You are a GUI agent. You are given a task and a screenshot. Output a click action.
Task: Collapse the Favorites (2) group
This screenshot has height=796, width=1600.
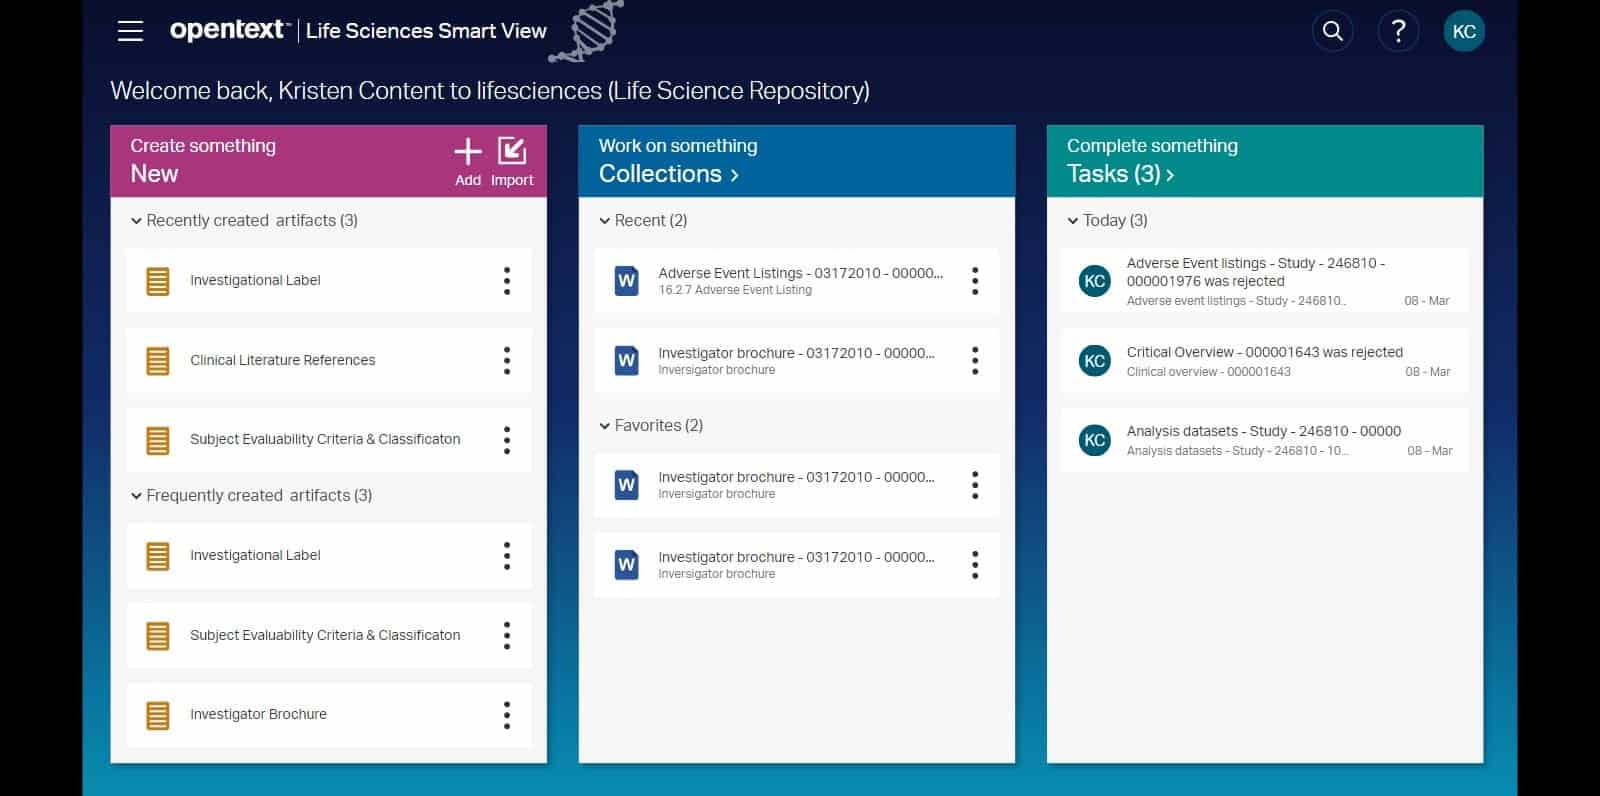(604, 426)
